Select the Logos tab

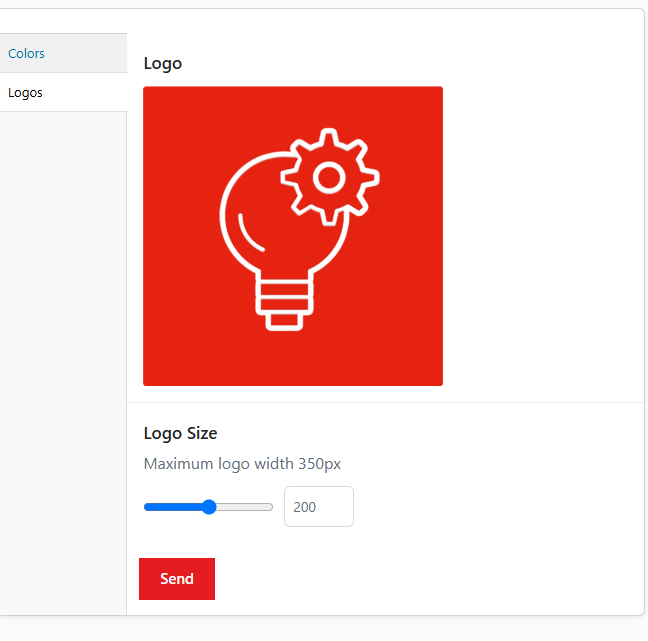point(26,93)
